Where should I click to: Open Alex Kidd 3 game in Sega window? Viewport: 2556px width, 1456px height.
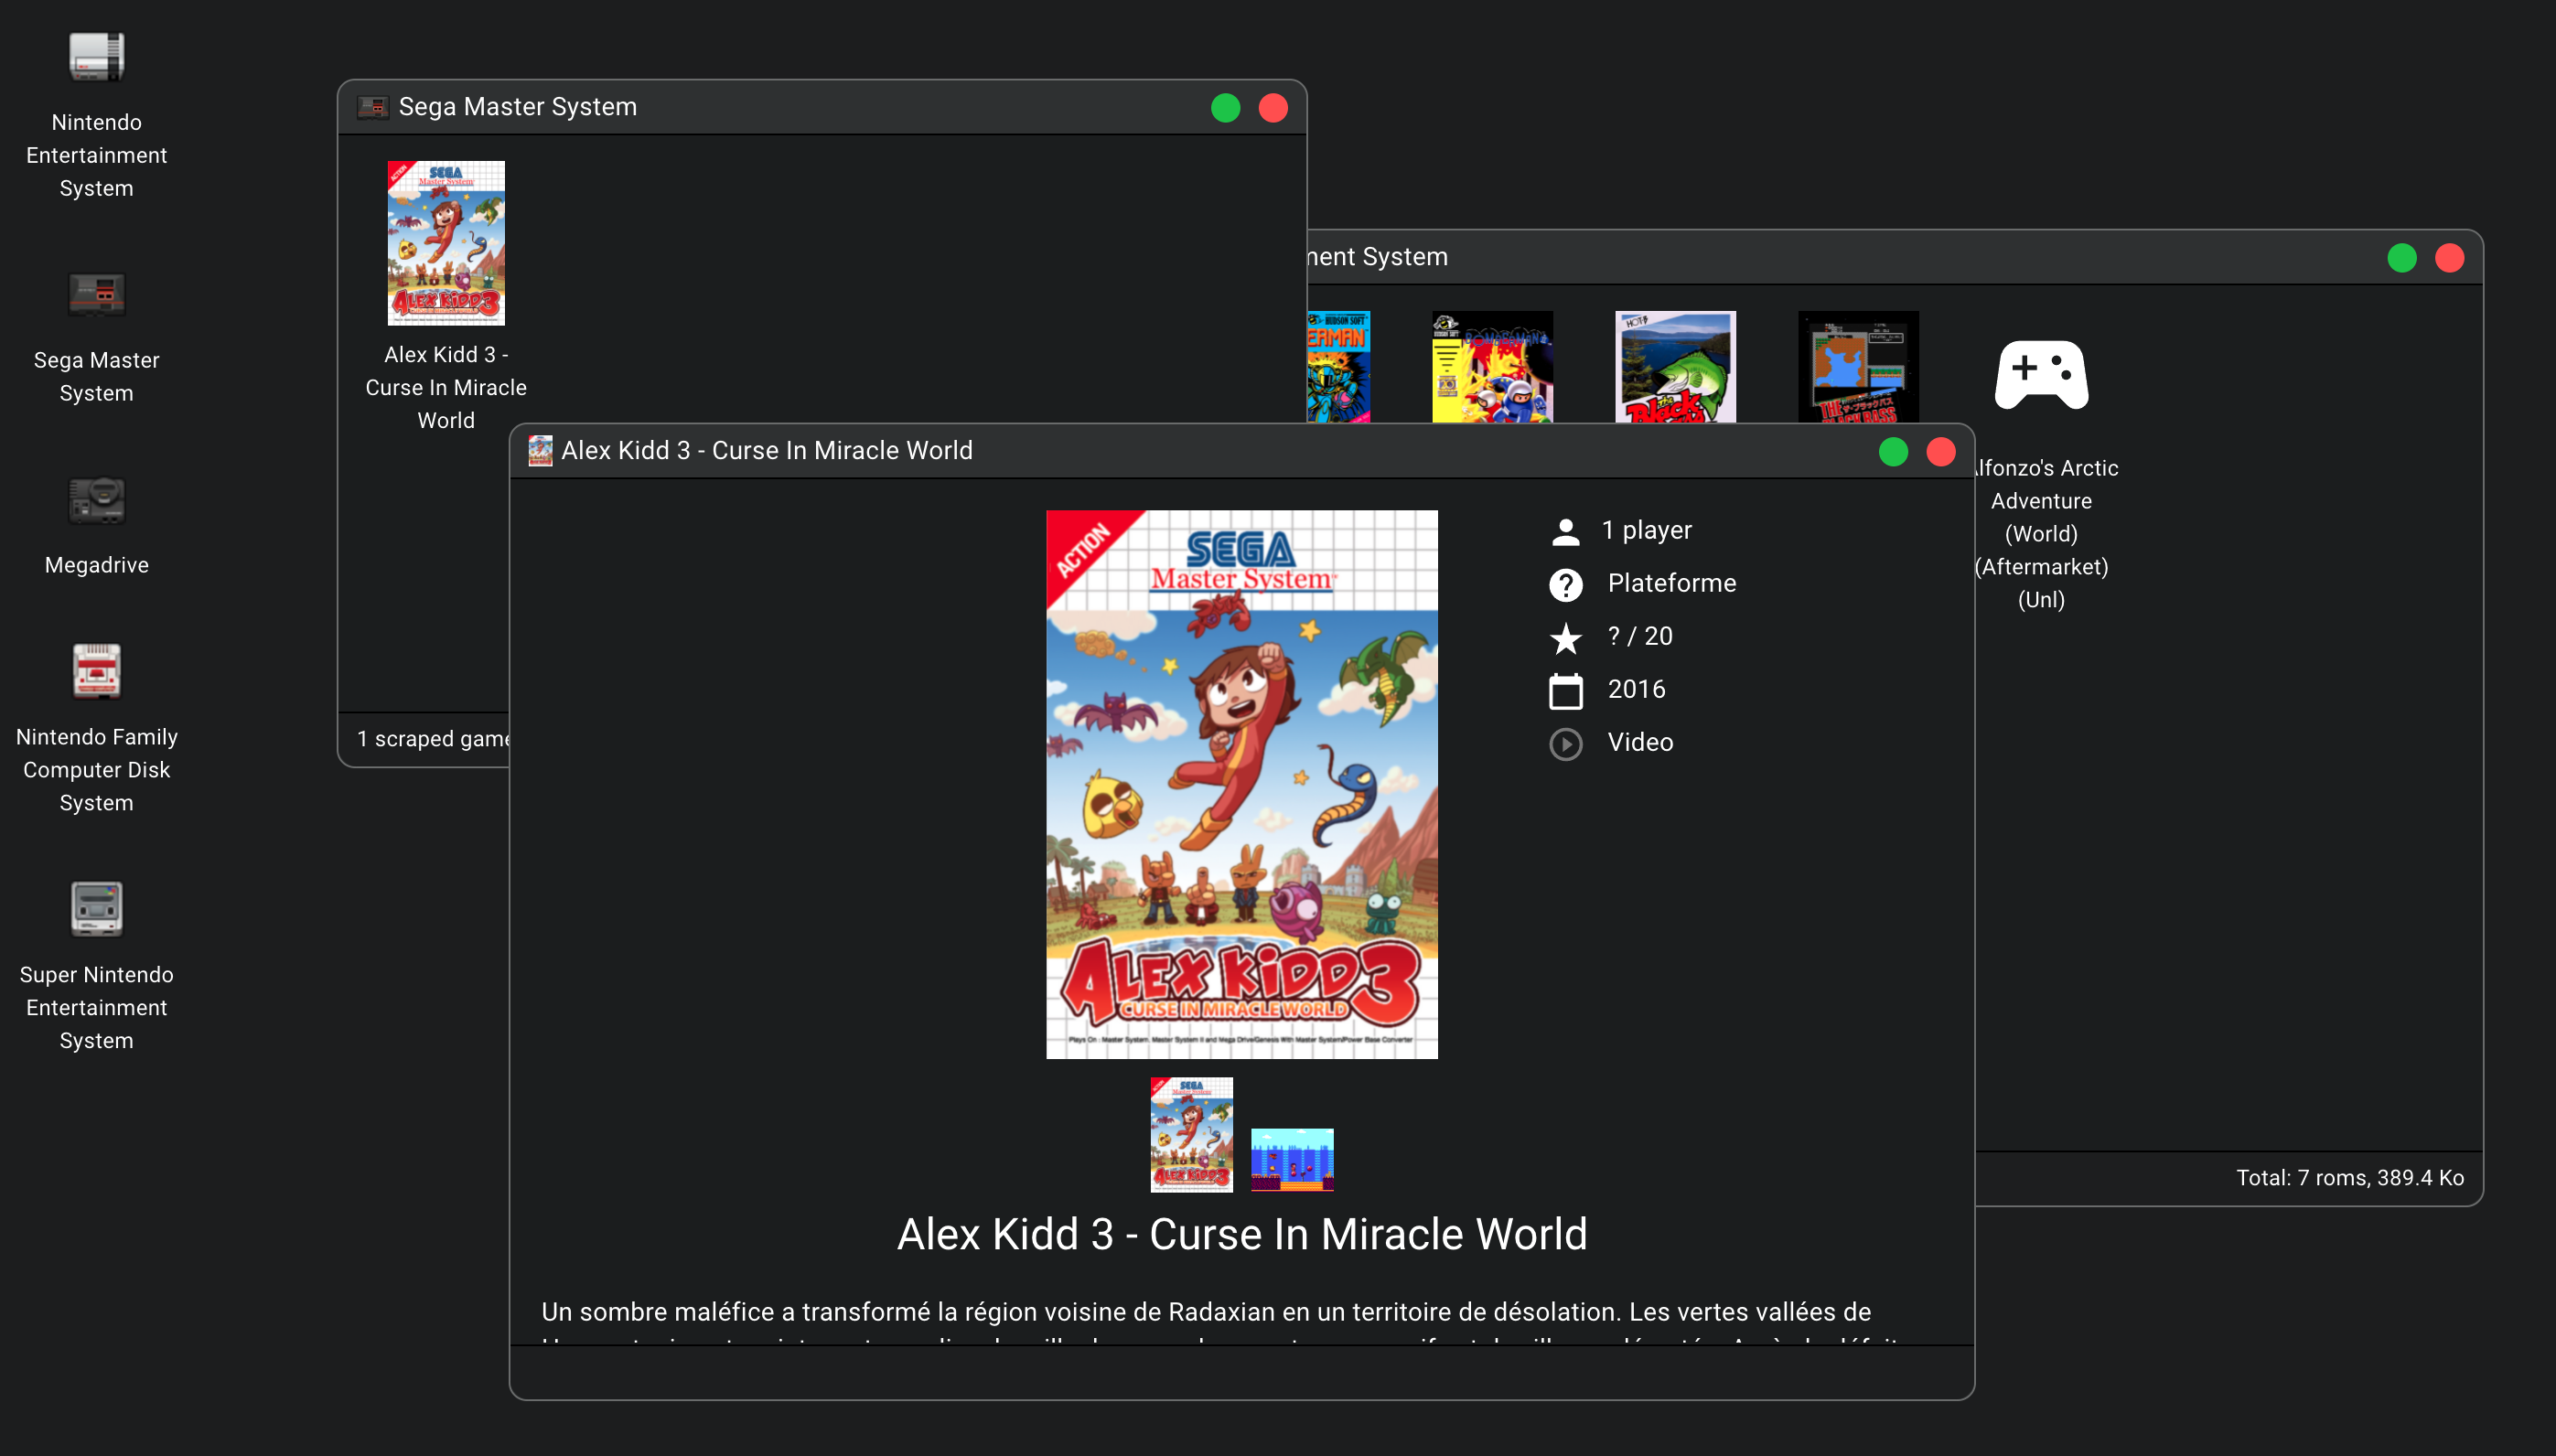446,243
